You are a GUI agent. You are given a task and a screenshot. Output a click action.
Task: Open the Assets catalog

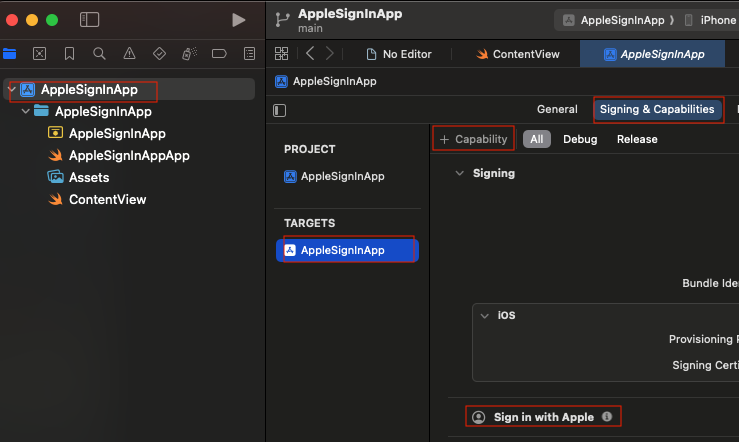coord(89,178)
